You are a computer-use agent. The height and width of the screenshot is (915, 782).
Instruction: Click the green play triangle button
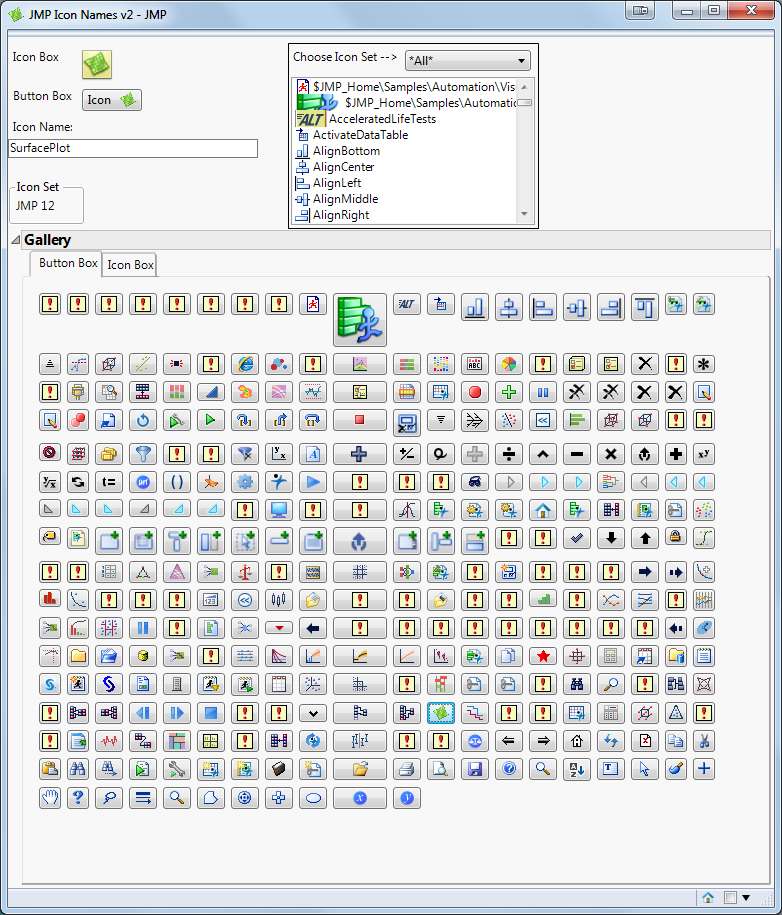(211, 420)
